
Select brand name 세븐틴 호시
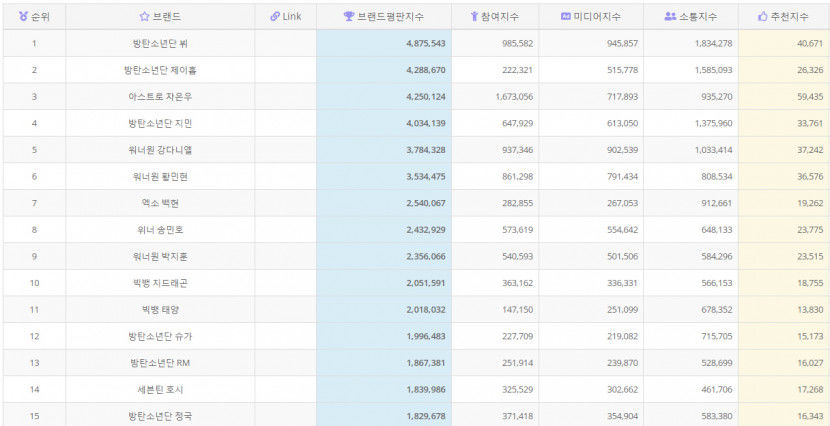point(160,390)
